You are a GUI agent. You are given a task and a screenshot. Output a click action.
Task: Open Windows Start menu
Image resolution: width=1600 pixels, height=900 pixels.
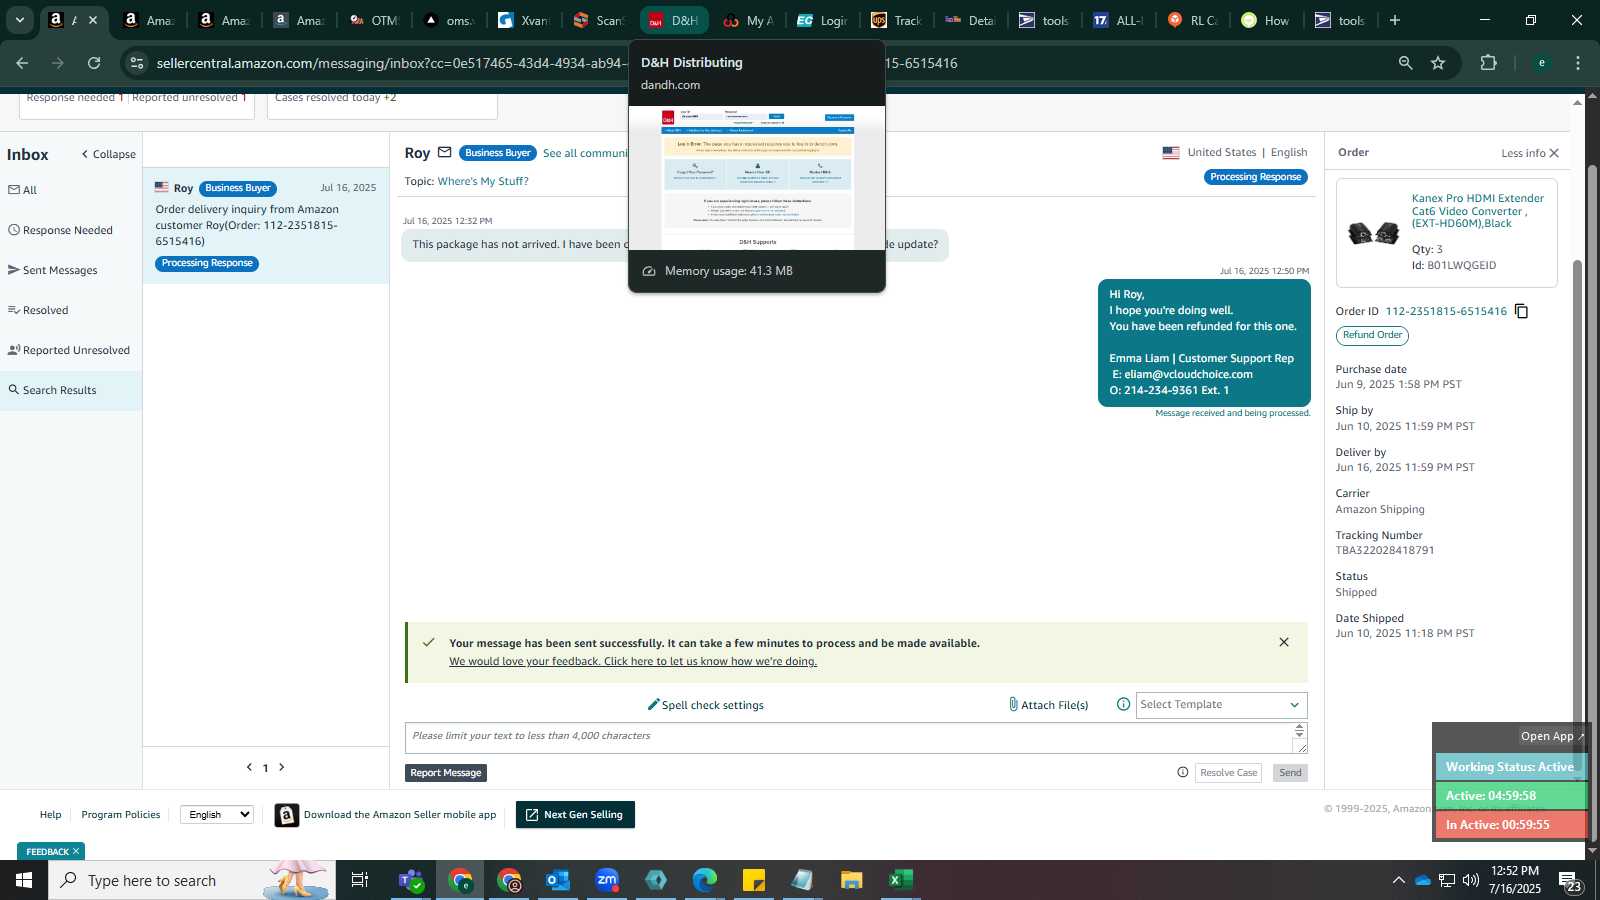(x=24, y=880)
